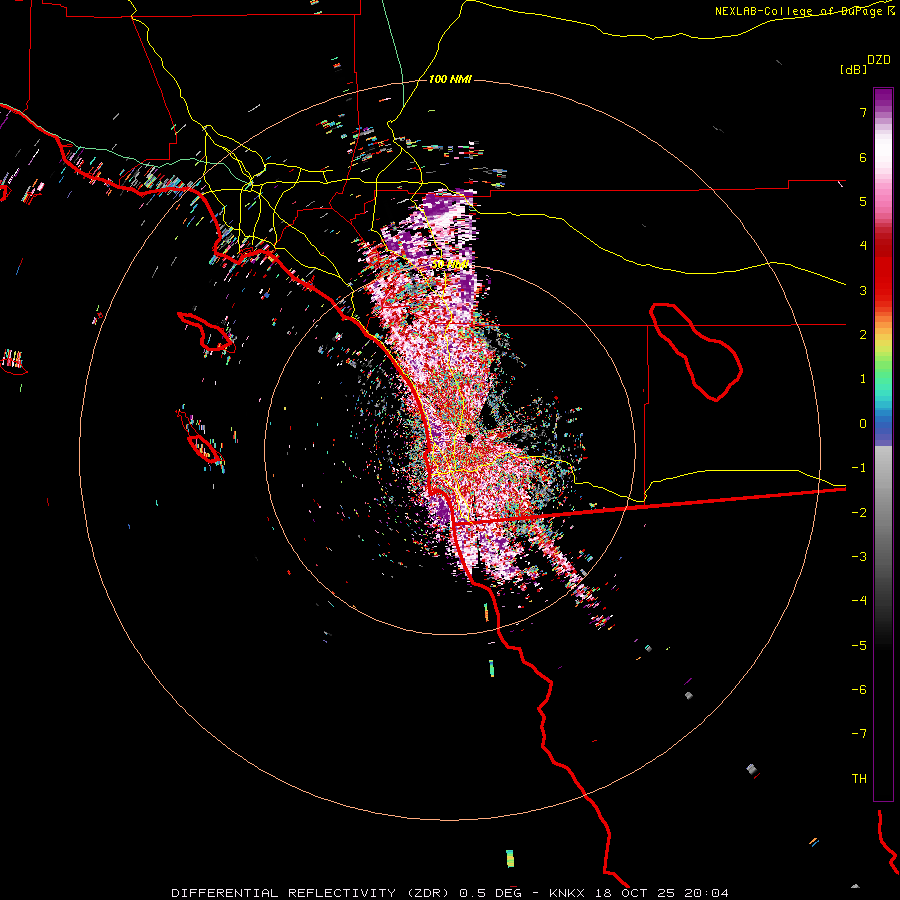Click the -2 value on the dB scale
This screenshot has width=900, height=900.
(859, 513)
